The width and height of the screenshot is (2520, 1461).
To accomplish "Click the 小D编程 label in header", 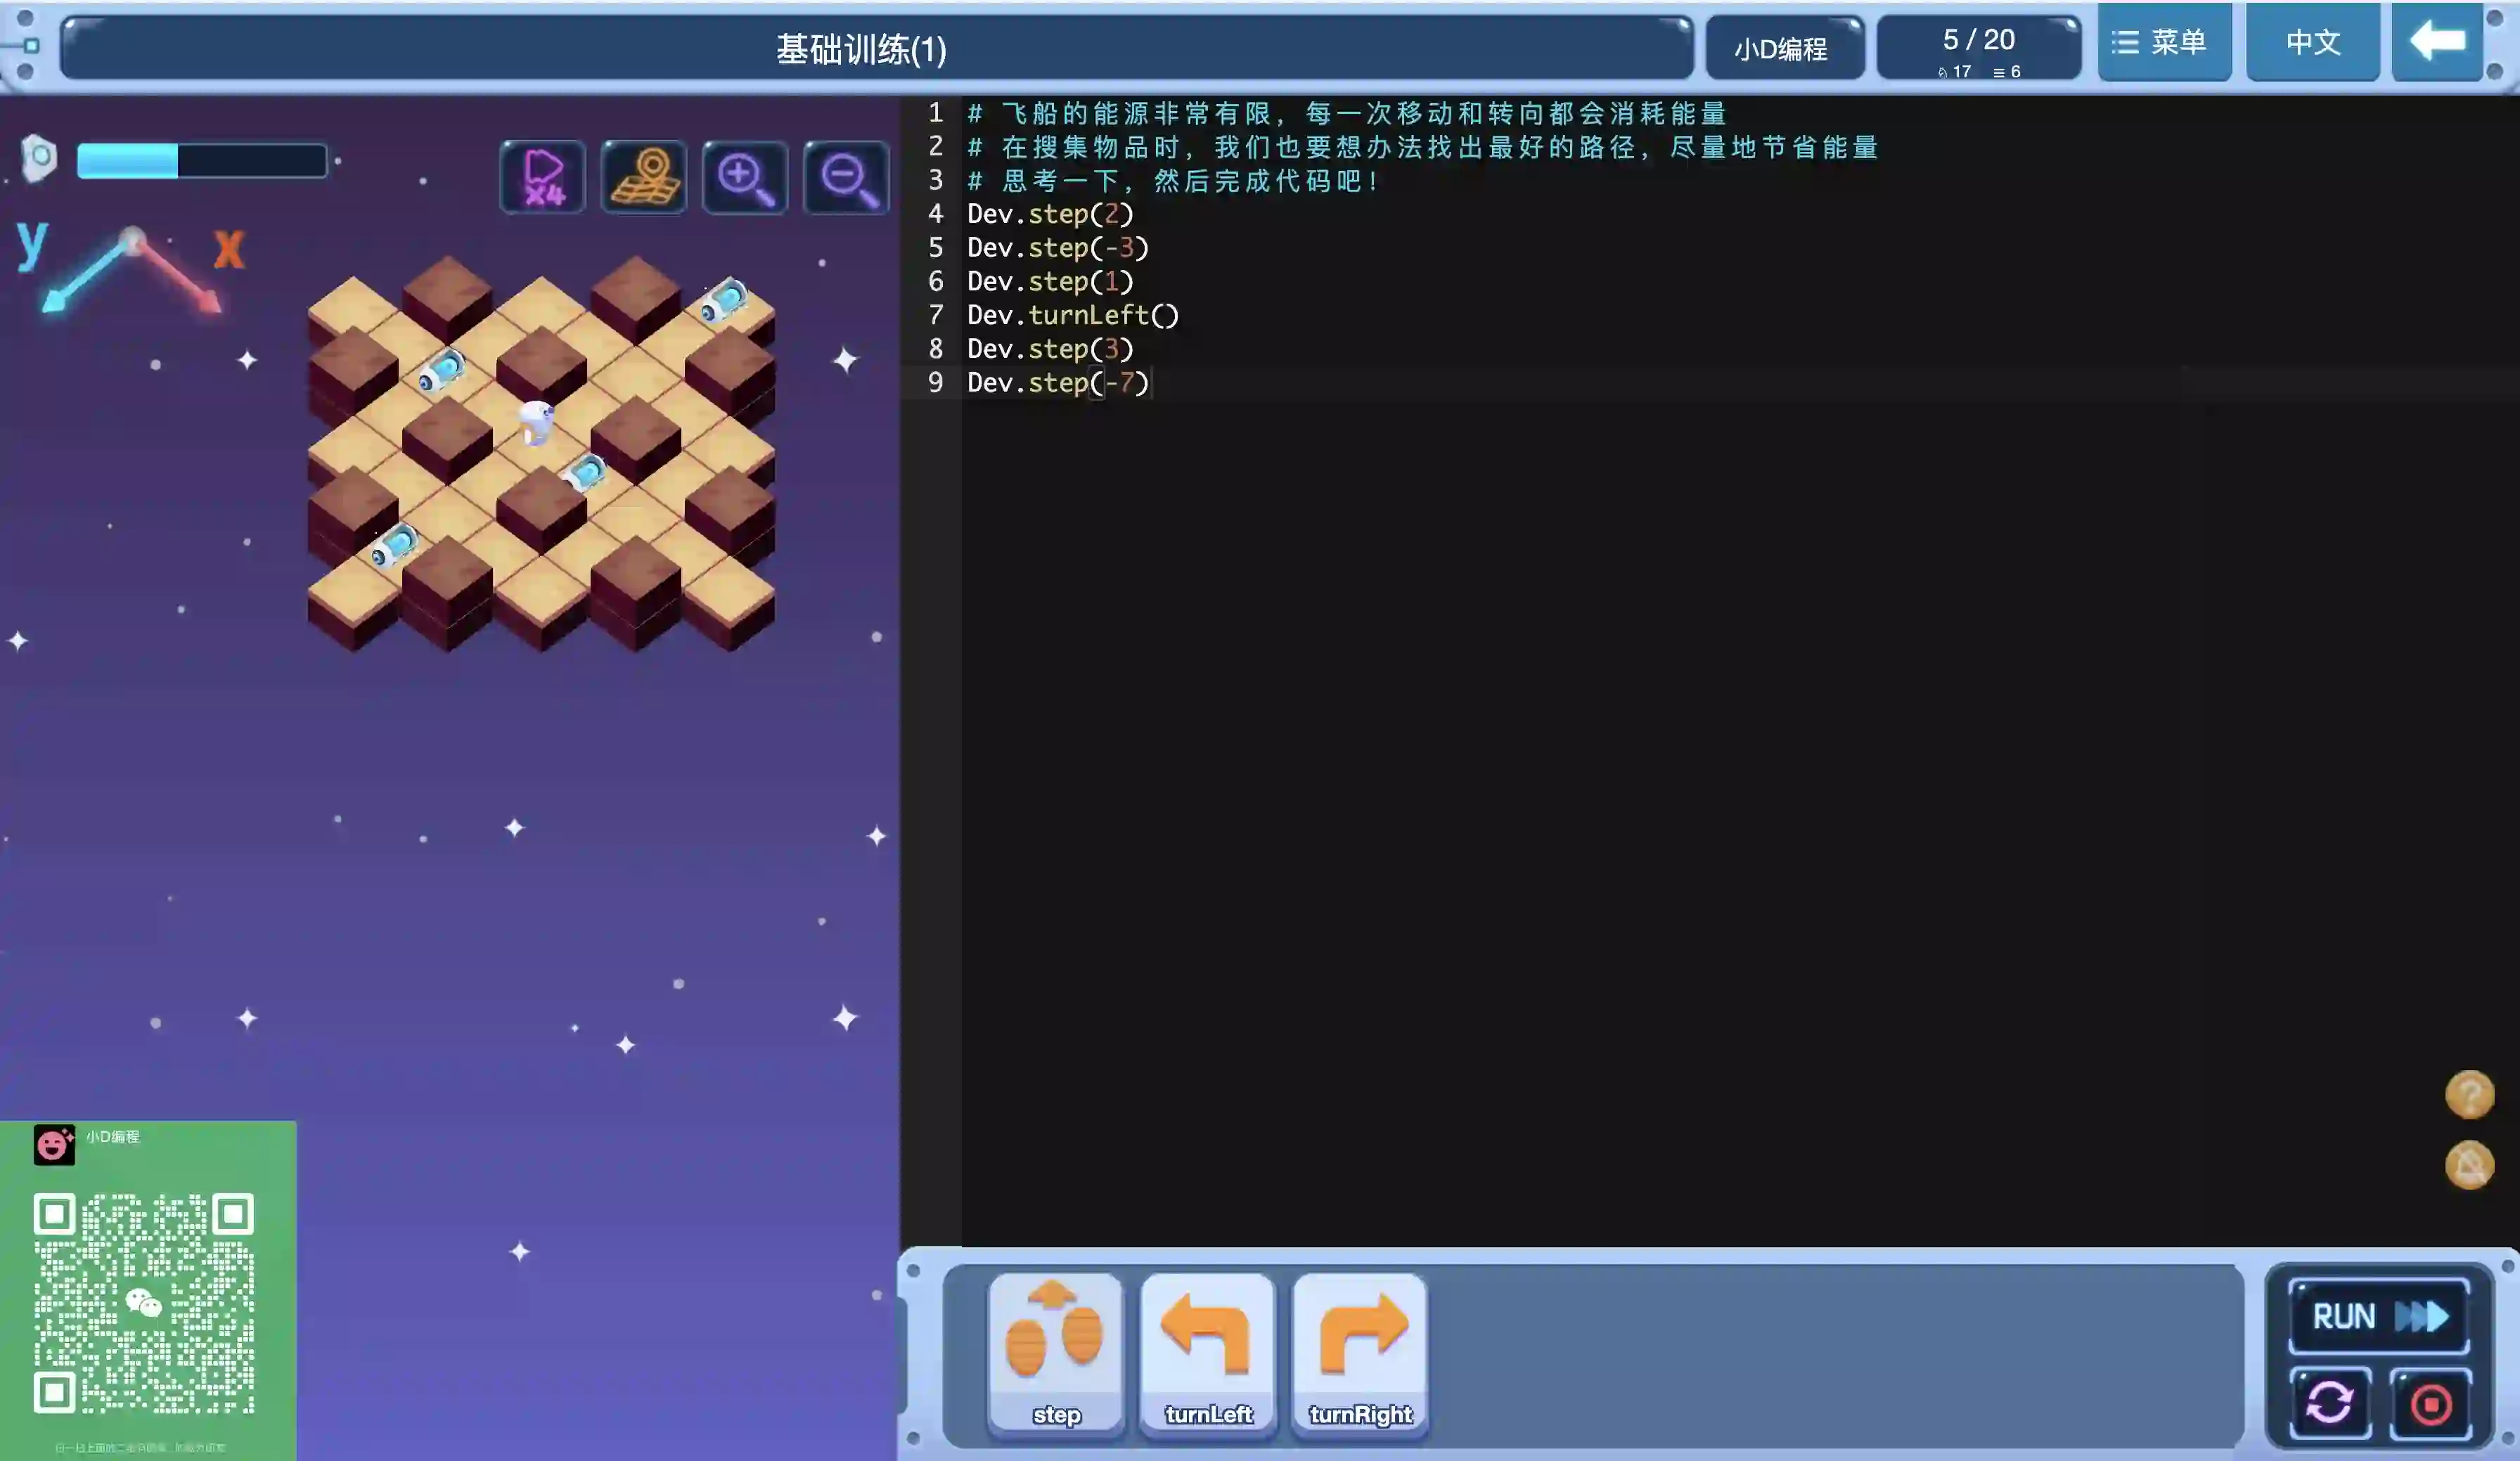I will tap(1782, 48).
